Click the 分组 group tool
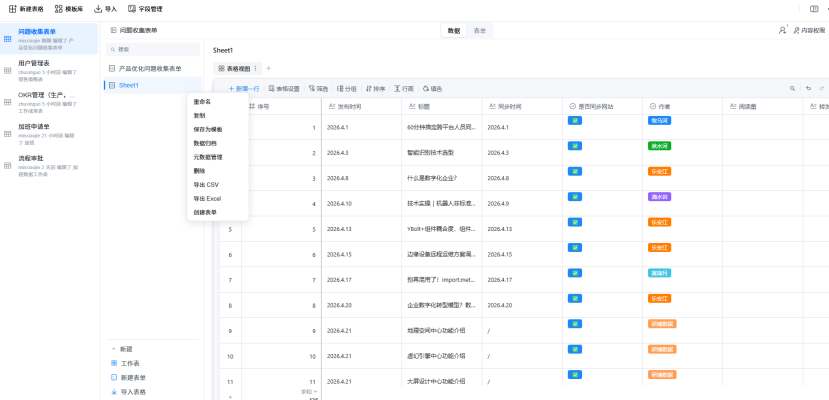829x400 pixels. pyautogui.click(x=347, y=89)
